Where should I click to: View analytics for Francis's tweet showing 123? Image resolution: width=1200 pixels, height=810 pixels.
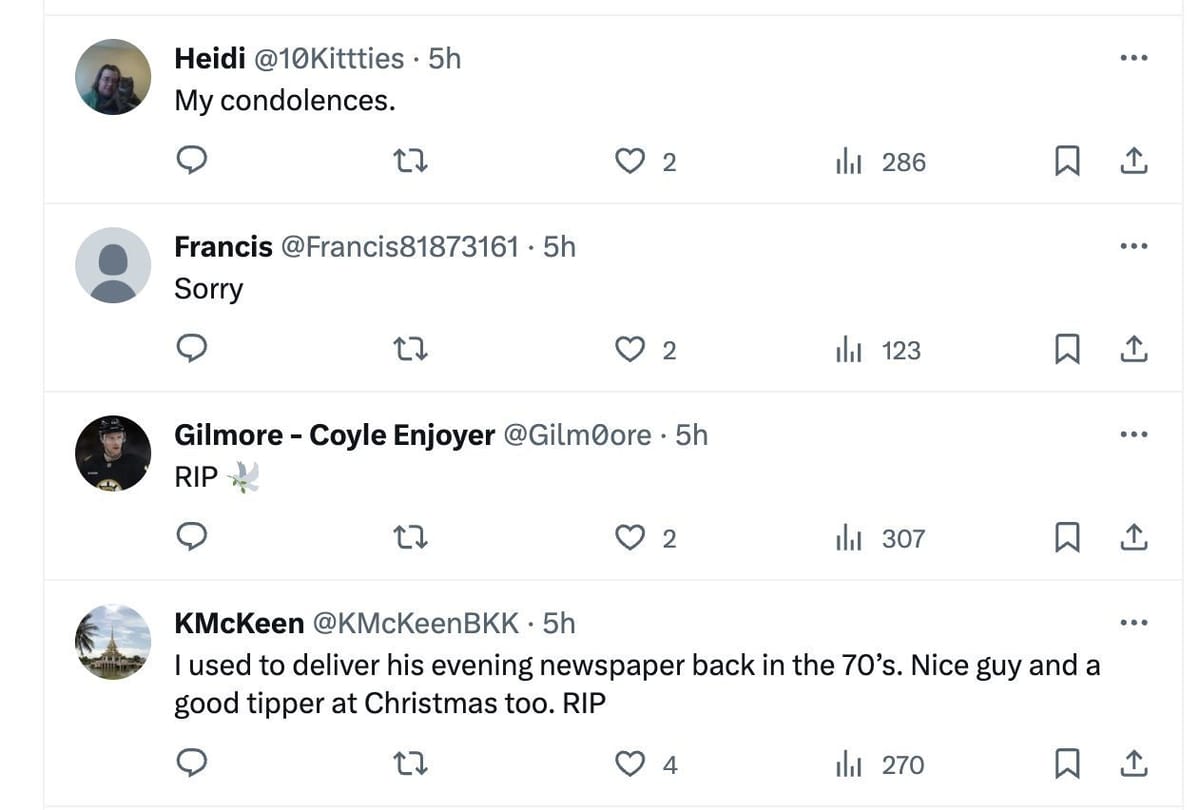879,350
